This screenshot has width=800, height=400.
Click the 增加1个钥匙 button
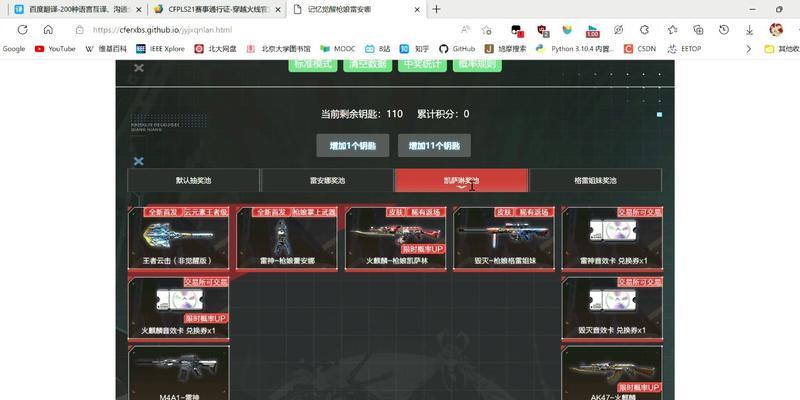tap(353, 146)
